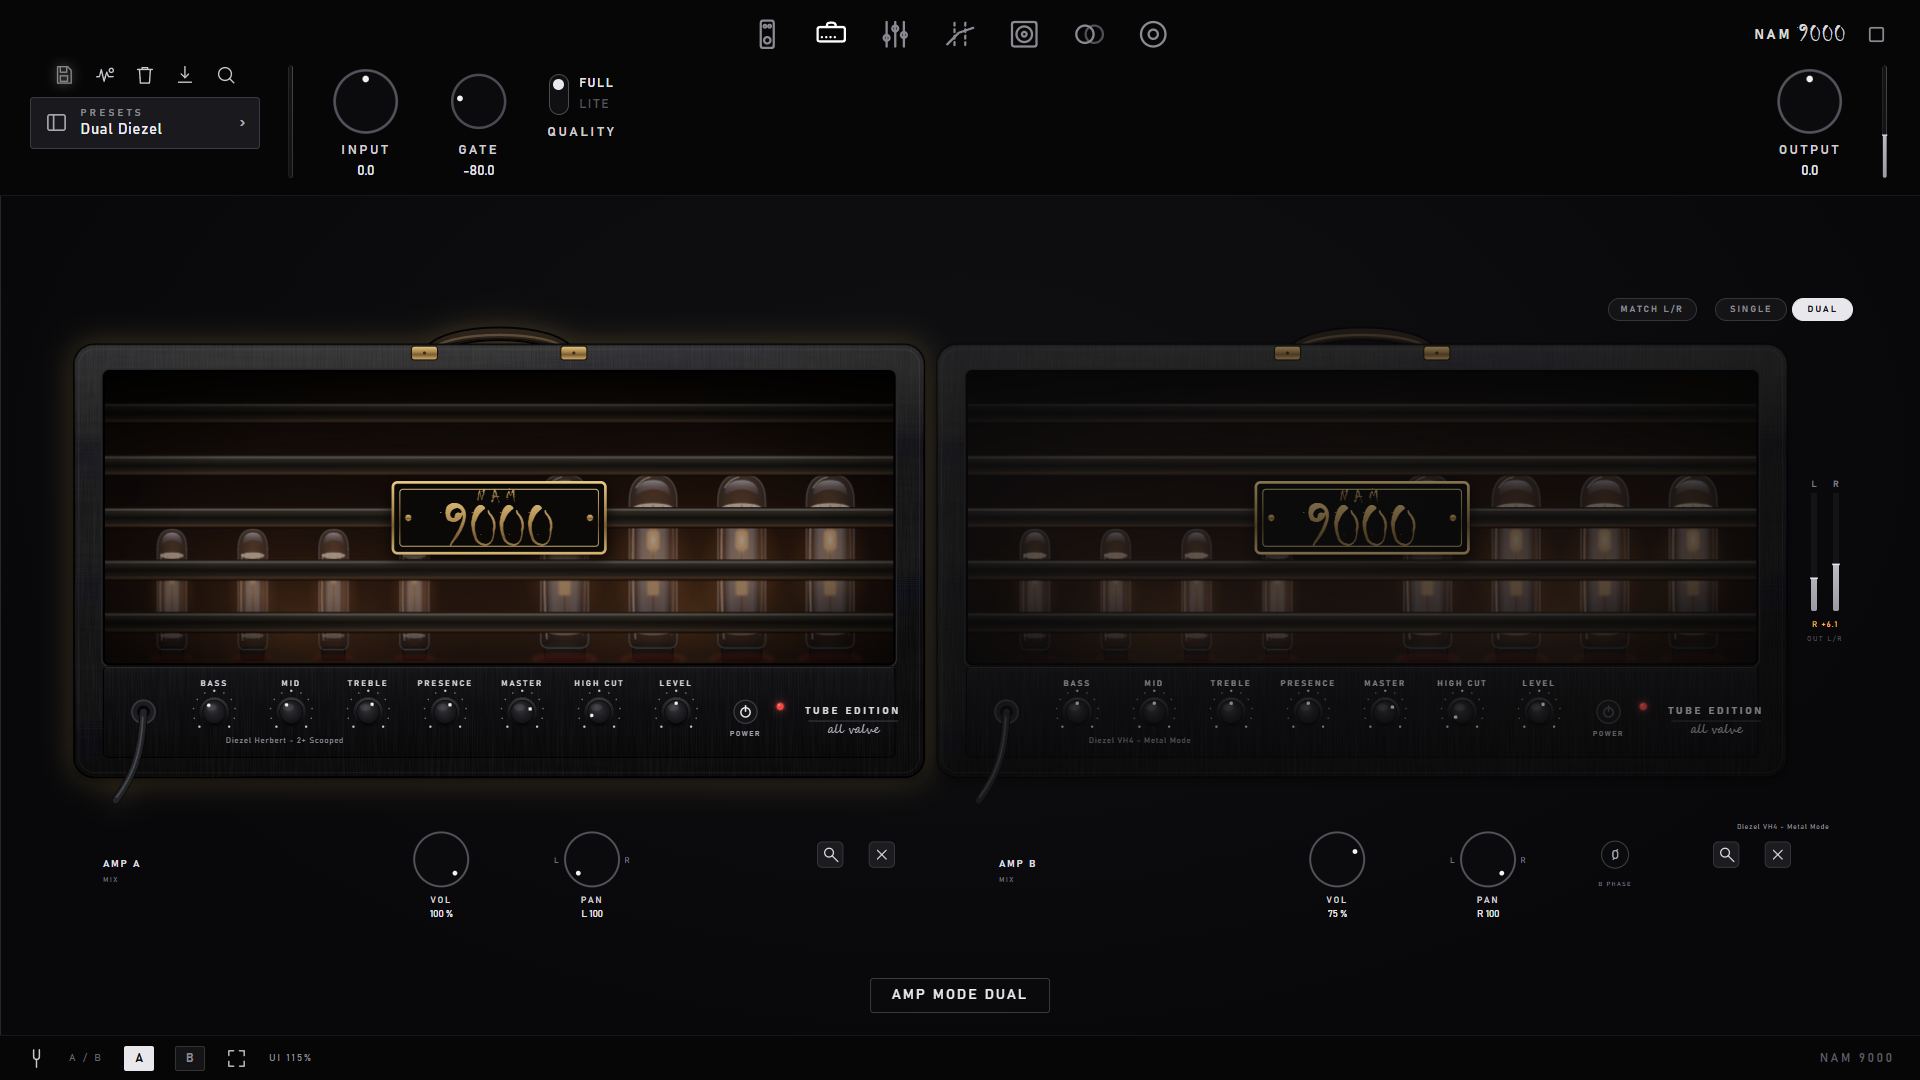This screenshot has height=1080, width=1920.
Task: Switch to SINGLE amp mode
Action: [1751, 309]
